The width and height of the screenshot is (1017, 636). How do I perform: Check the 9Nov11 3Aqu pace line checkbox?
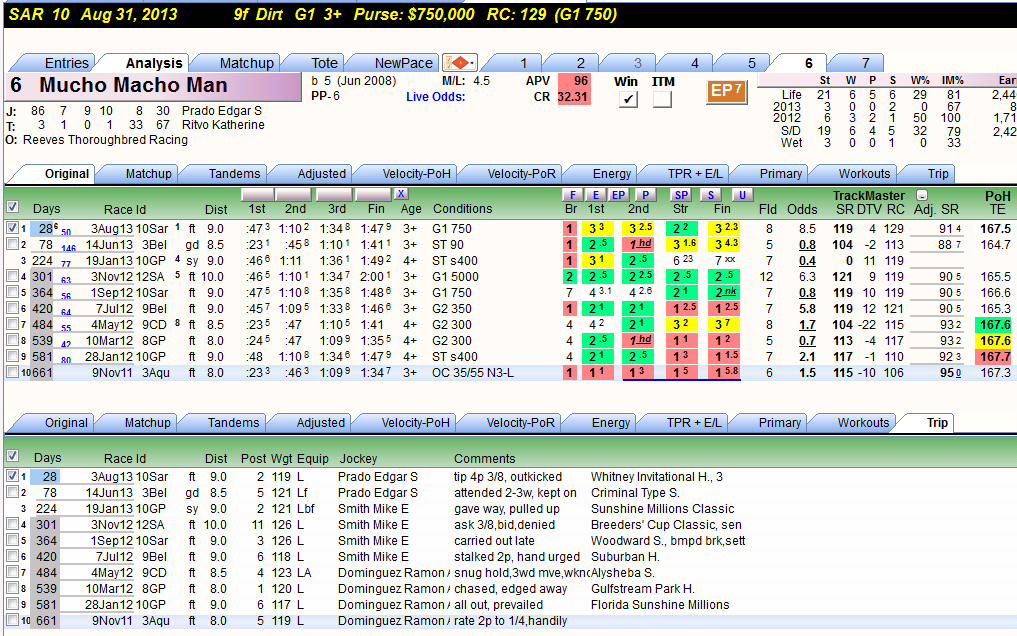click(x=12, y=372)
